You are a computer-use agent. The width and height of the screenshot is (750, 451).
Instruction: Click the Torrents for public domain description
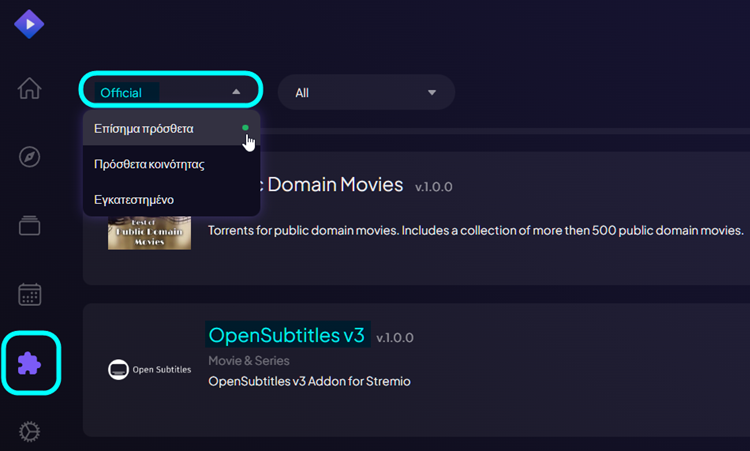(475, 230)
